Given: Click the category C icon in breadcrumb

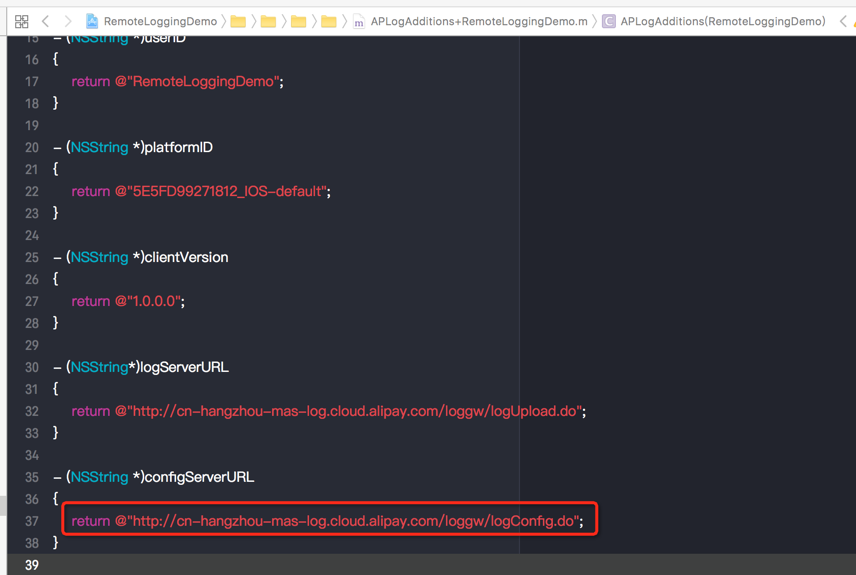Looking at the screenshot, I should 608,21.
